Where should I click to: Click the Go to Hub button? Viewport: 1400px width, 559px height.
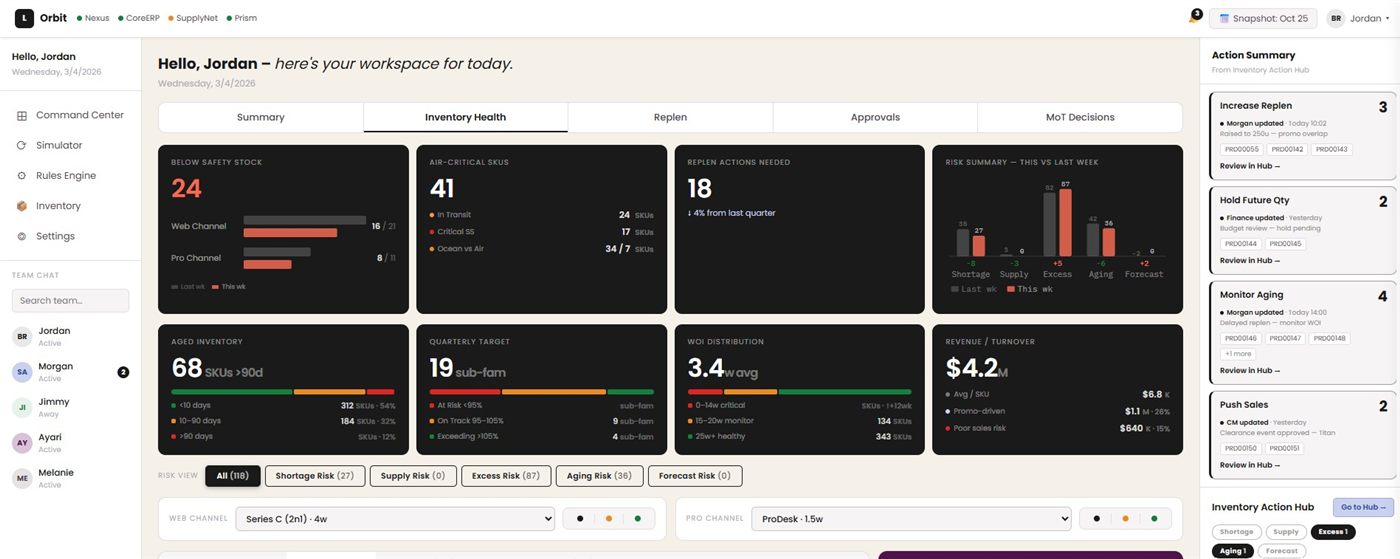pyautogui.click(x=1363, y=507)
